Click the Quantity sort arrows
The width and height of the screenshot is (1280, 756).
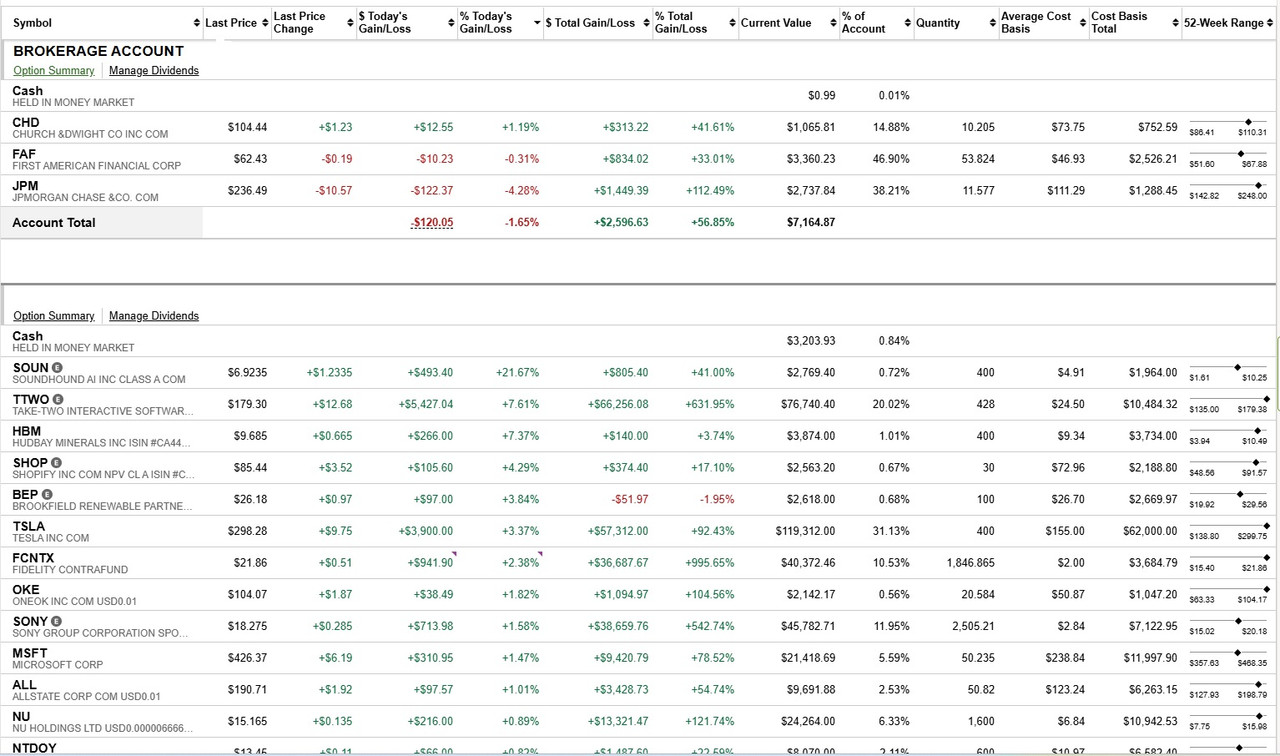pyautogui.click(x=993, y=23)
